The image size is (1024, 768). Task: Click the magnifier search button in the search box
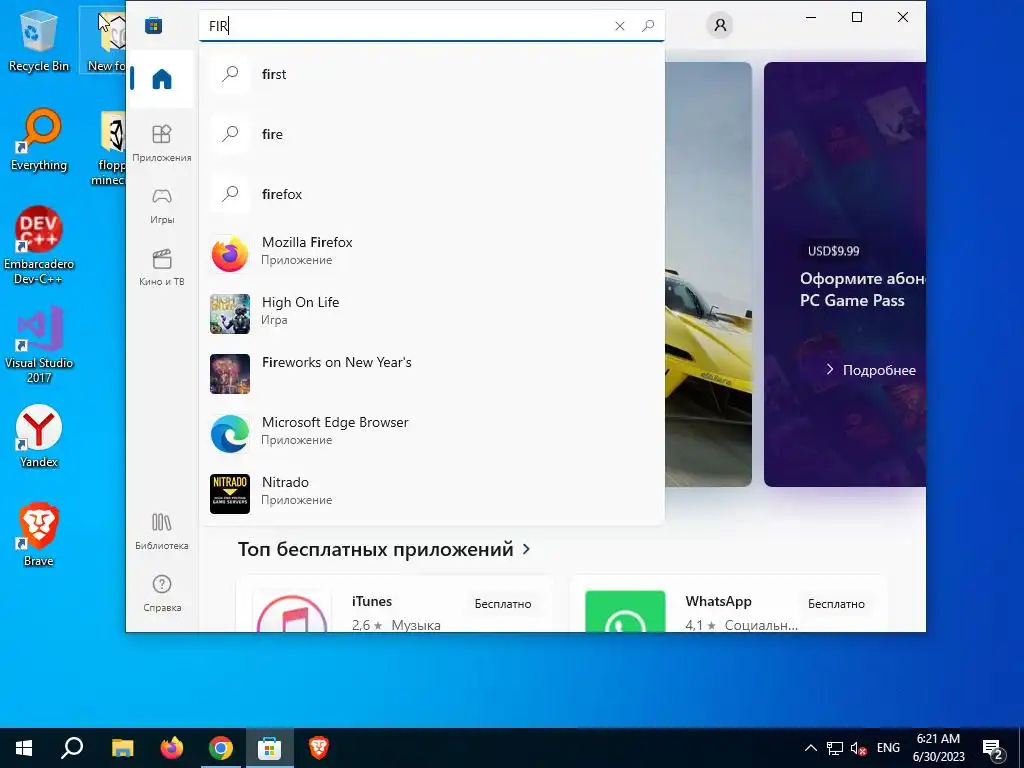click(648, 26)
